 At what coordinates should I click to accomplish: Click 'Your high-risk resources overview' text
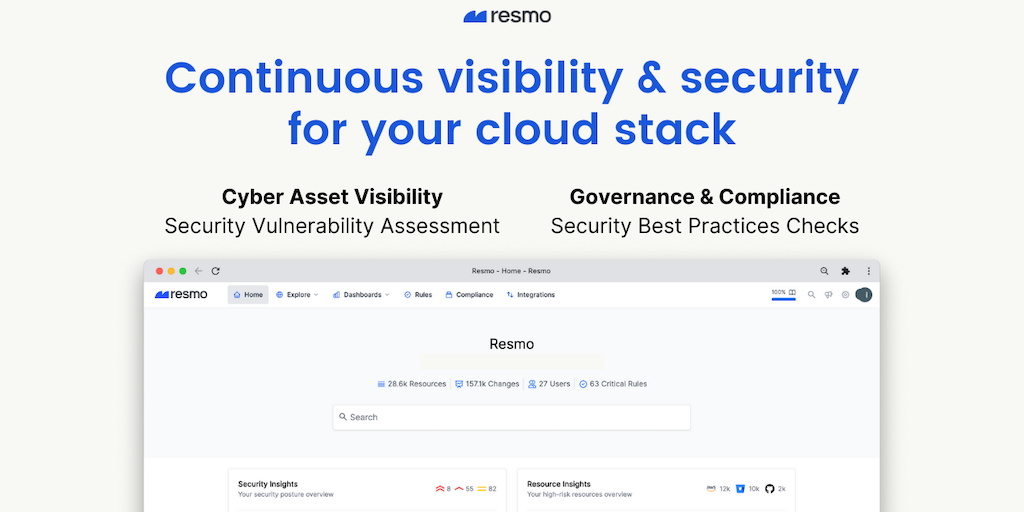pos(579,494)
